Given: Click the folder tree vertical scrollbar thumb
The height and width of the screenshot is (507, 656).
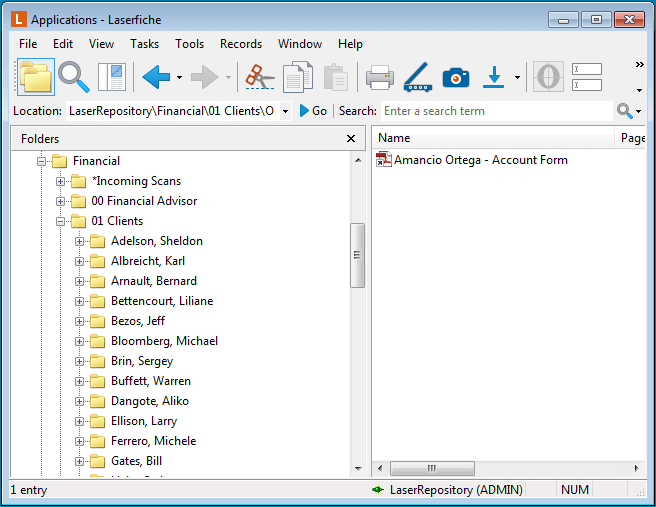Looking at the screenshot, I should pyautogui.click(x=357, y=255).
